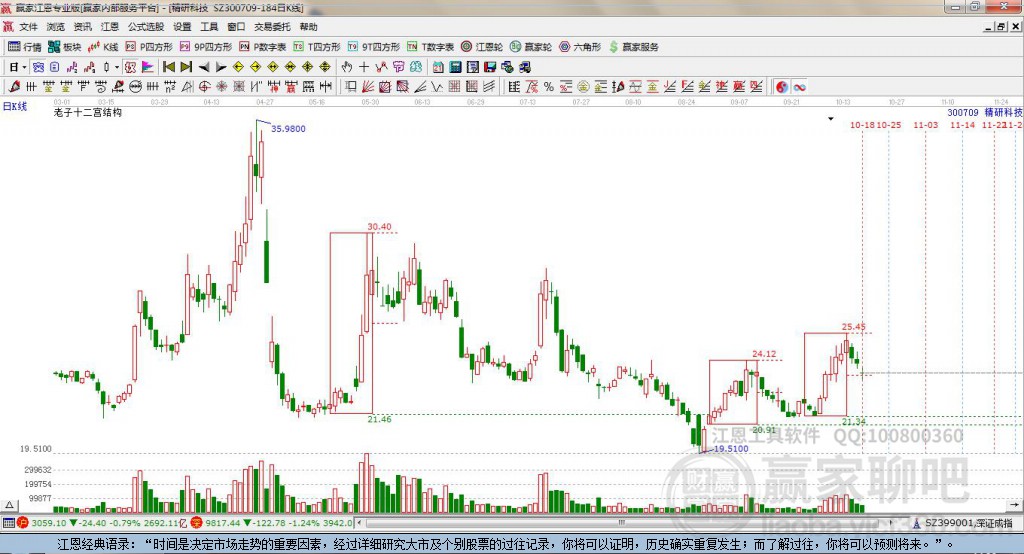Click the red-blue yin-yang icon
Screen dimensions: 1024x554
(782, 87)
